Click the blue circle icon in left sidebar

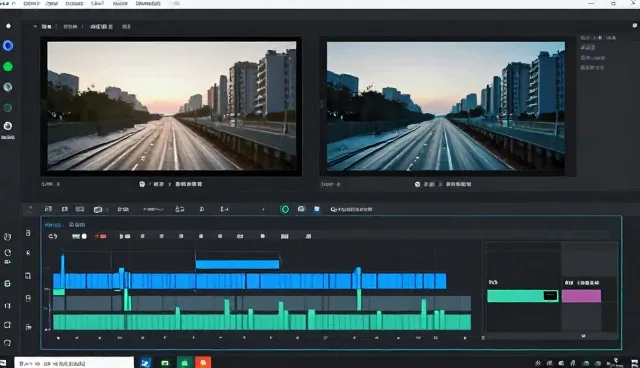click(x=8, y=46)
